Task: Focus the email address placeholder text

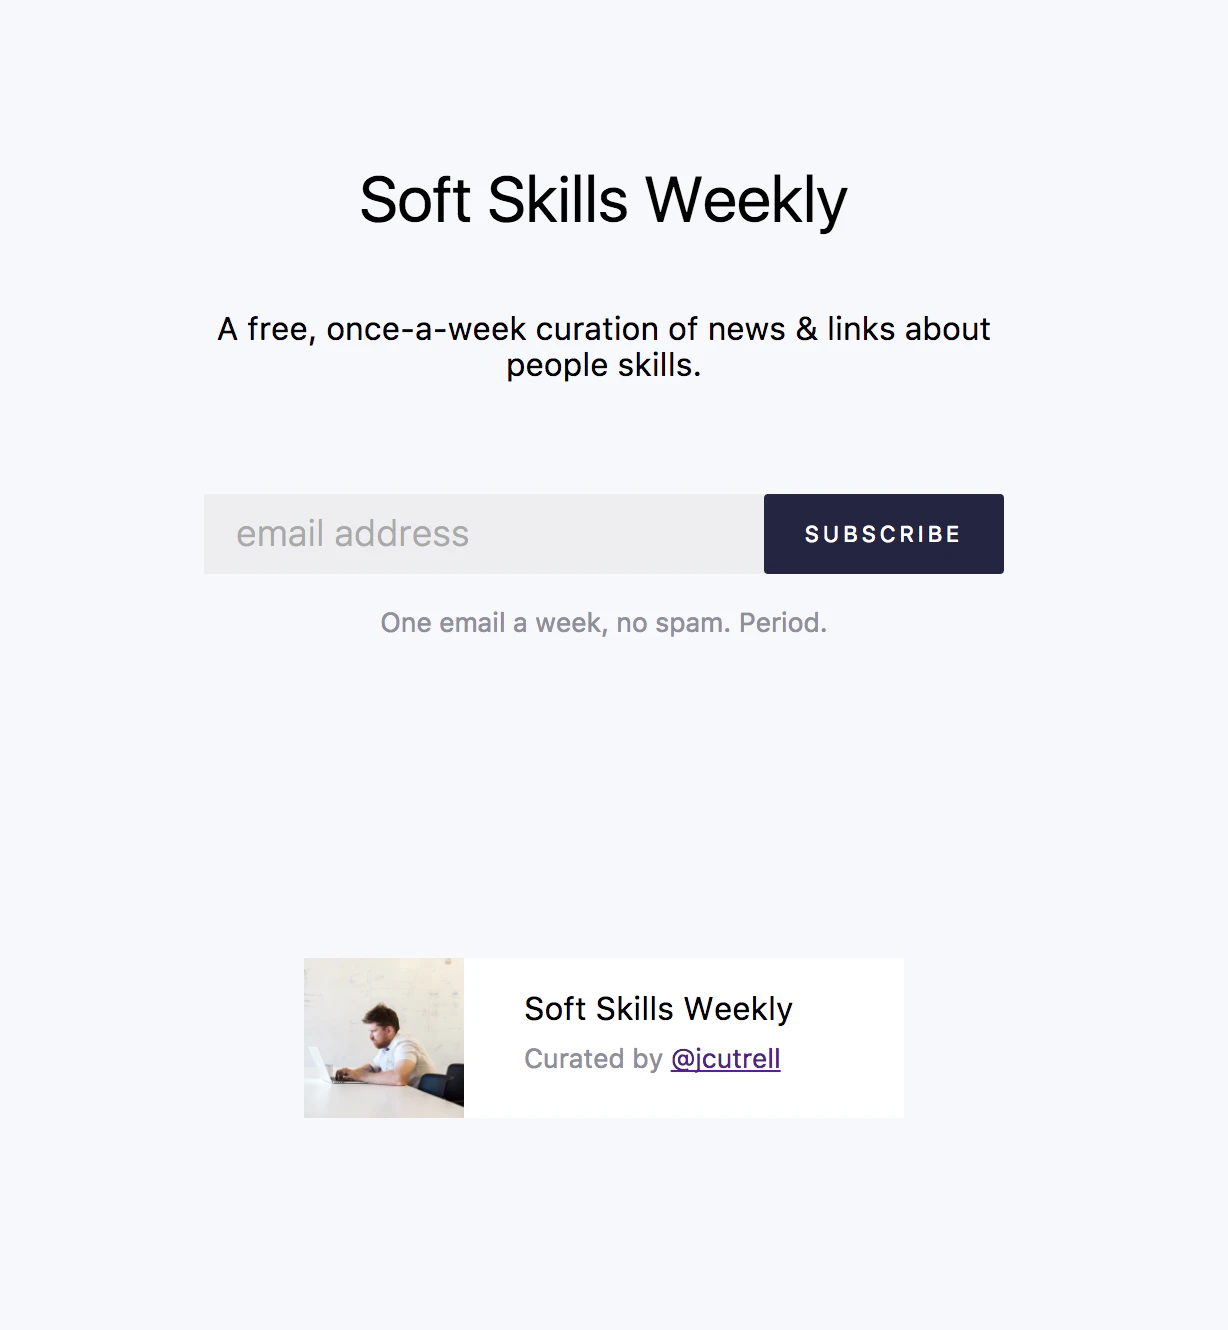Action: 350,533
